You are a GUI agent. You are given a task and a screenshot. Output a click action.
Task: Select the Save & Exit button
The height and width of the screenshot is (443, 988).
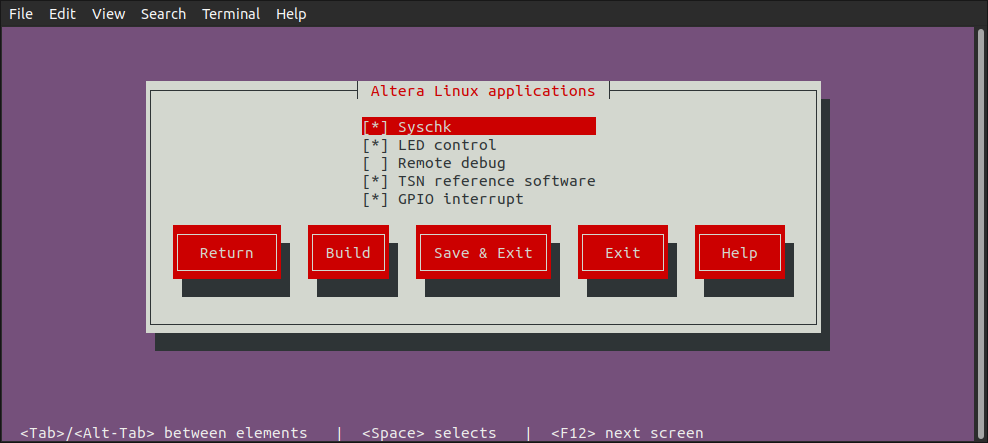[x=483, y=252]
